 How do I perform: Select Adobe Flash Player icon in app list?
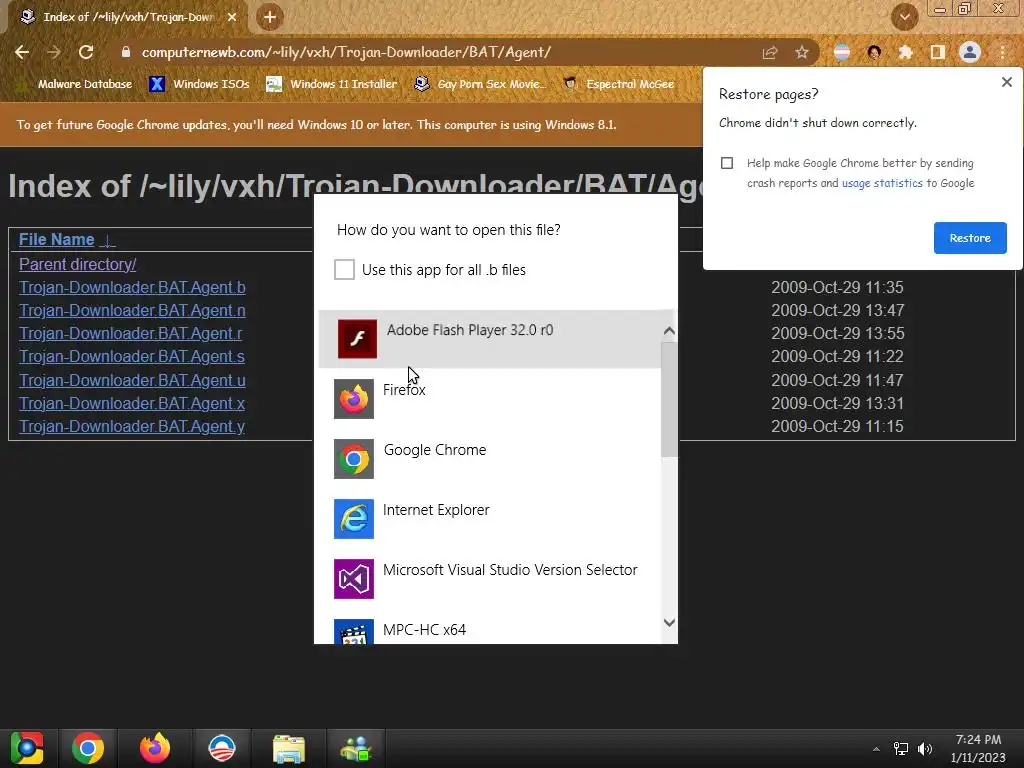tap(357, 338)
